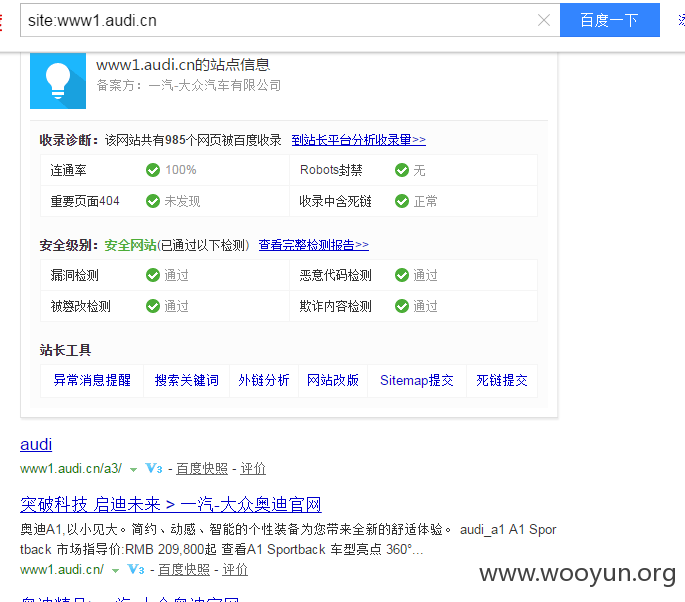Click the 收录中含死链 row label
The width and height of the screenshot is (685, 602).
(x=336, y=201)
